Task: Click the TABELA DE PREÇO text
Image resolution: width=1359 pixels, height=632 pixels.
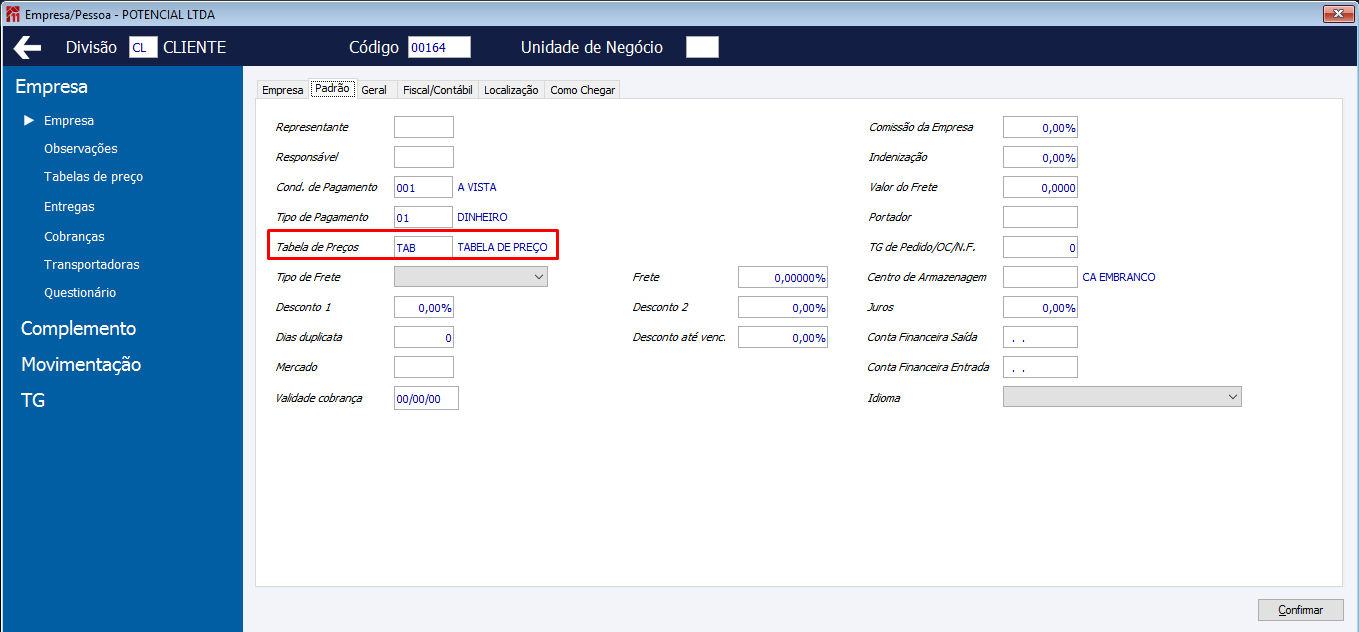Action: pyautogui.click(x=502, y=247)
